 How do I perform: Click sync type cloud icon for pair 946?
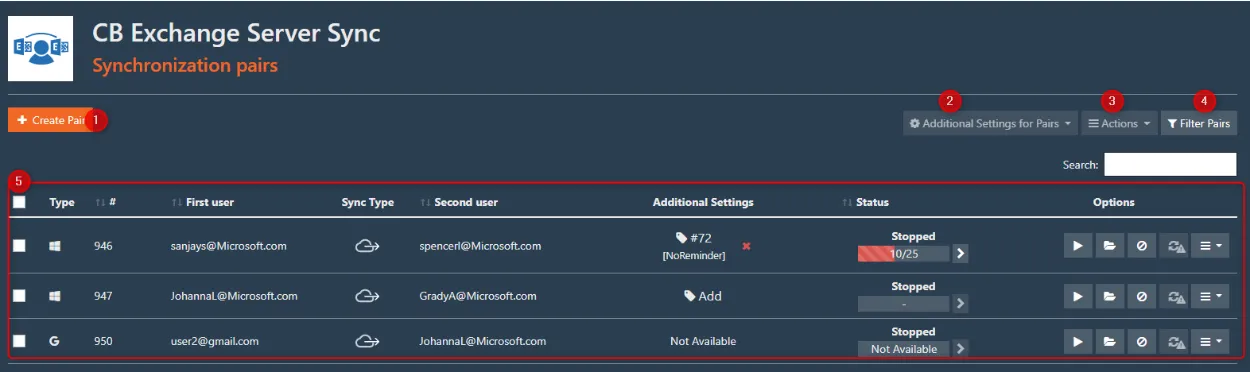tap(367, 246)
